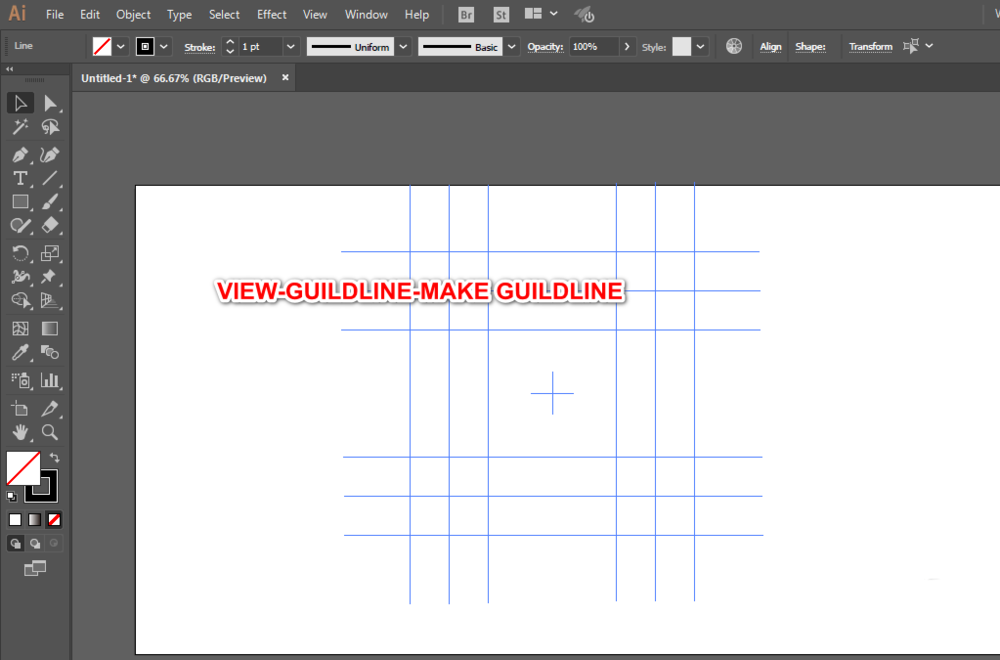Open Adobe Bridge with the Br icon
The width and height of the screenshot is (1000, 660).
466,15
